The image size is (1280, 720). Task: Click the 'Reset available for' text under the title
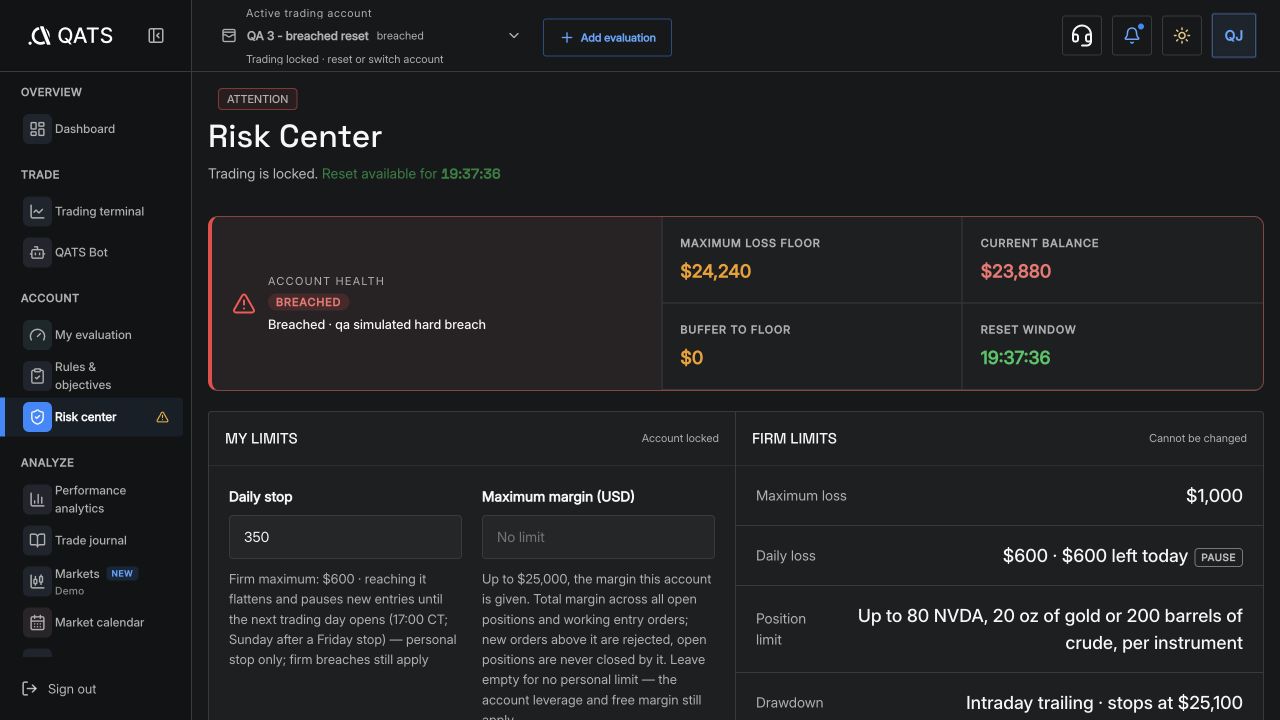click(379, 174)
